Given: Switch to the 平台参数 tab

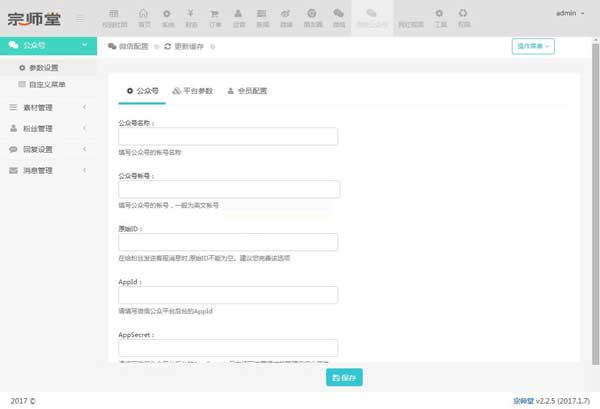Looking at the screenshot, I should (192, 91).
